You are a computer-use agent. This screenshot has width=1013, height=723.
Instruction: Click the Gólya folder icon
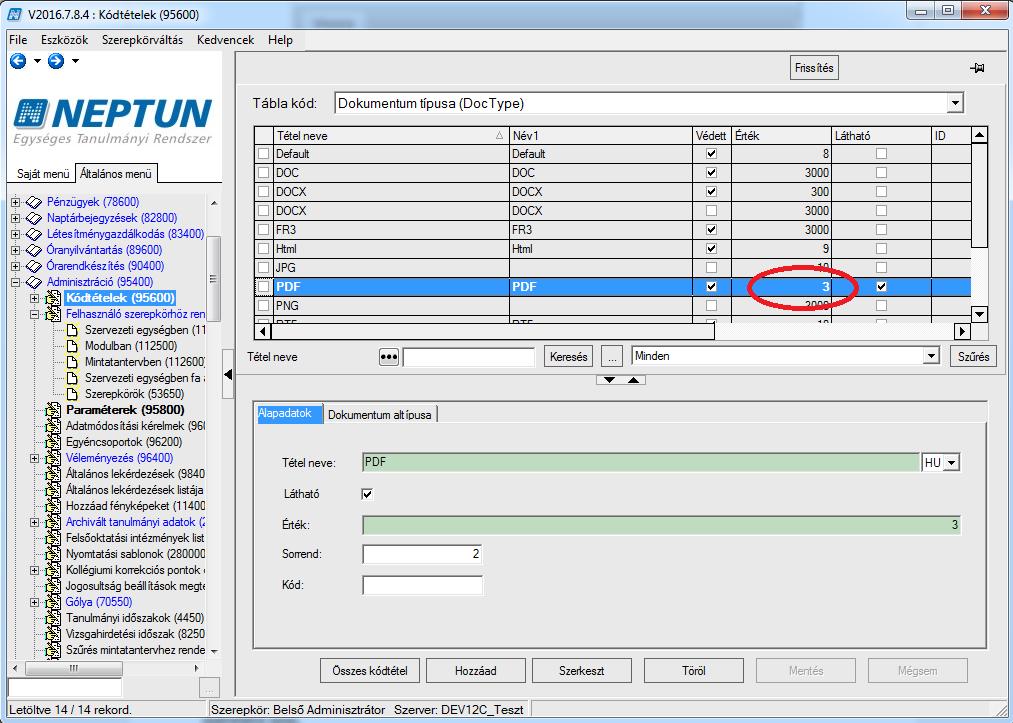53,602
